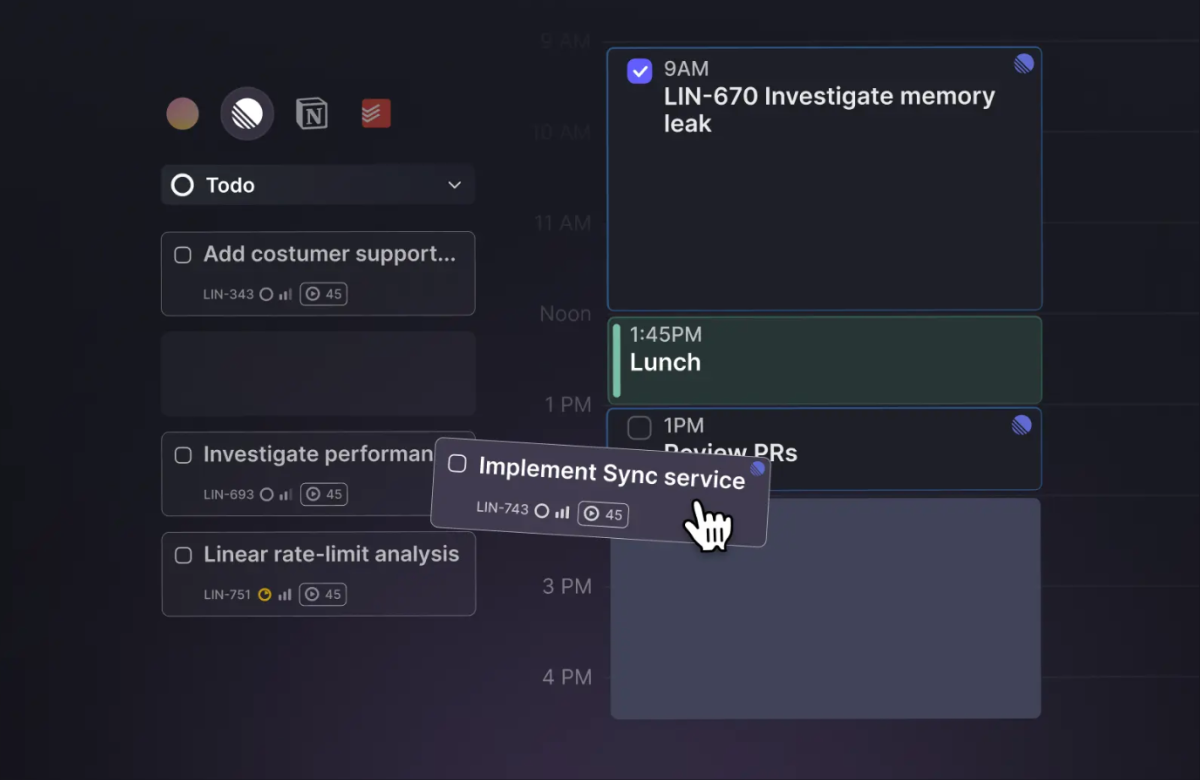Click the 45 duration on LIN-693
This screenshot has height=780, width=1200.
[x=323, y=494]
